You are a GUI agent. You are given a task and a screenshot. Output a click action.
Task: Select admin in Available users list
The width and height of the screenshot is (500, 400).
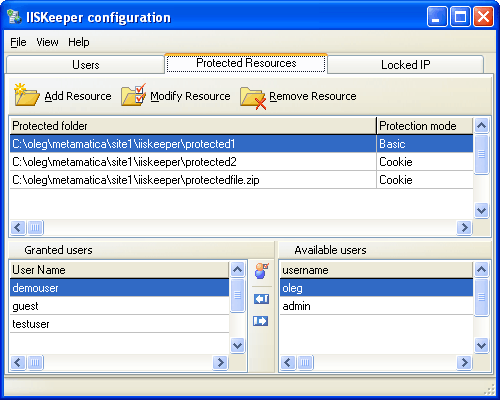(x=376, y=306)
